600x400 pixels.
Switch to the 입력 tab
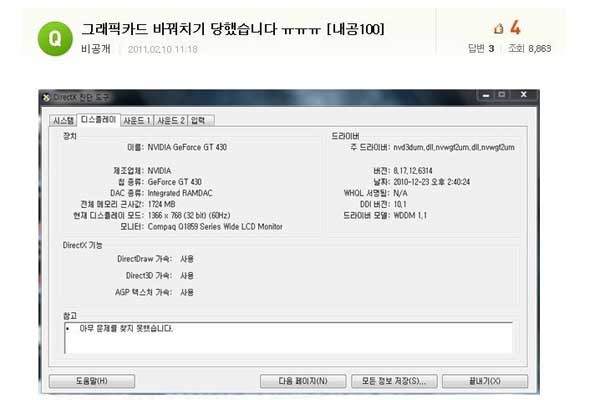point(198,119)
